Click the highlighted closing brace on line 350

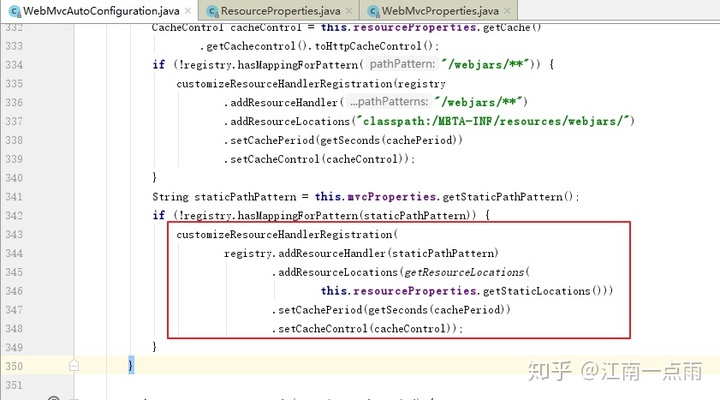tap(131, 366)
